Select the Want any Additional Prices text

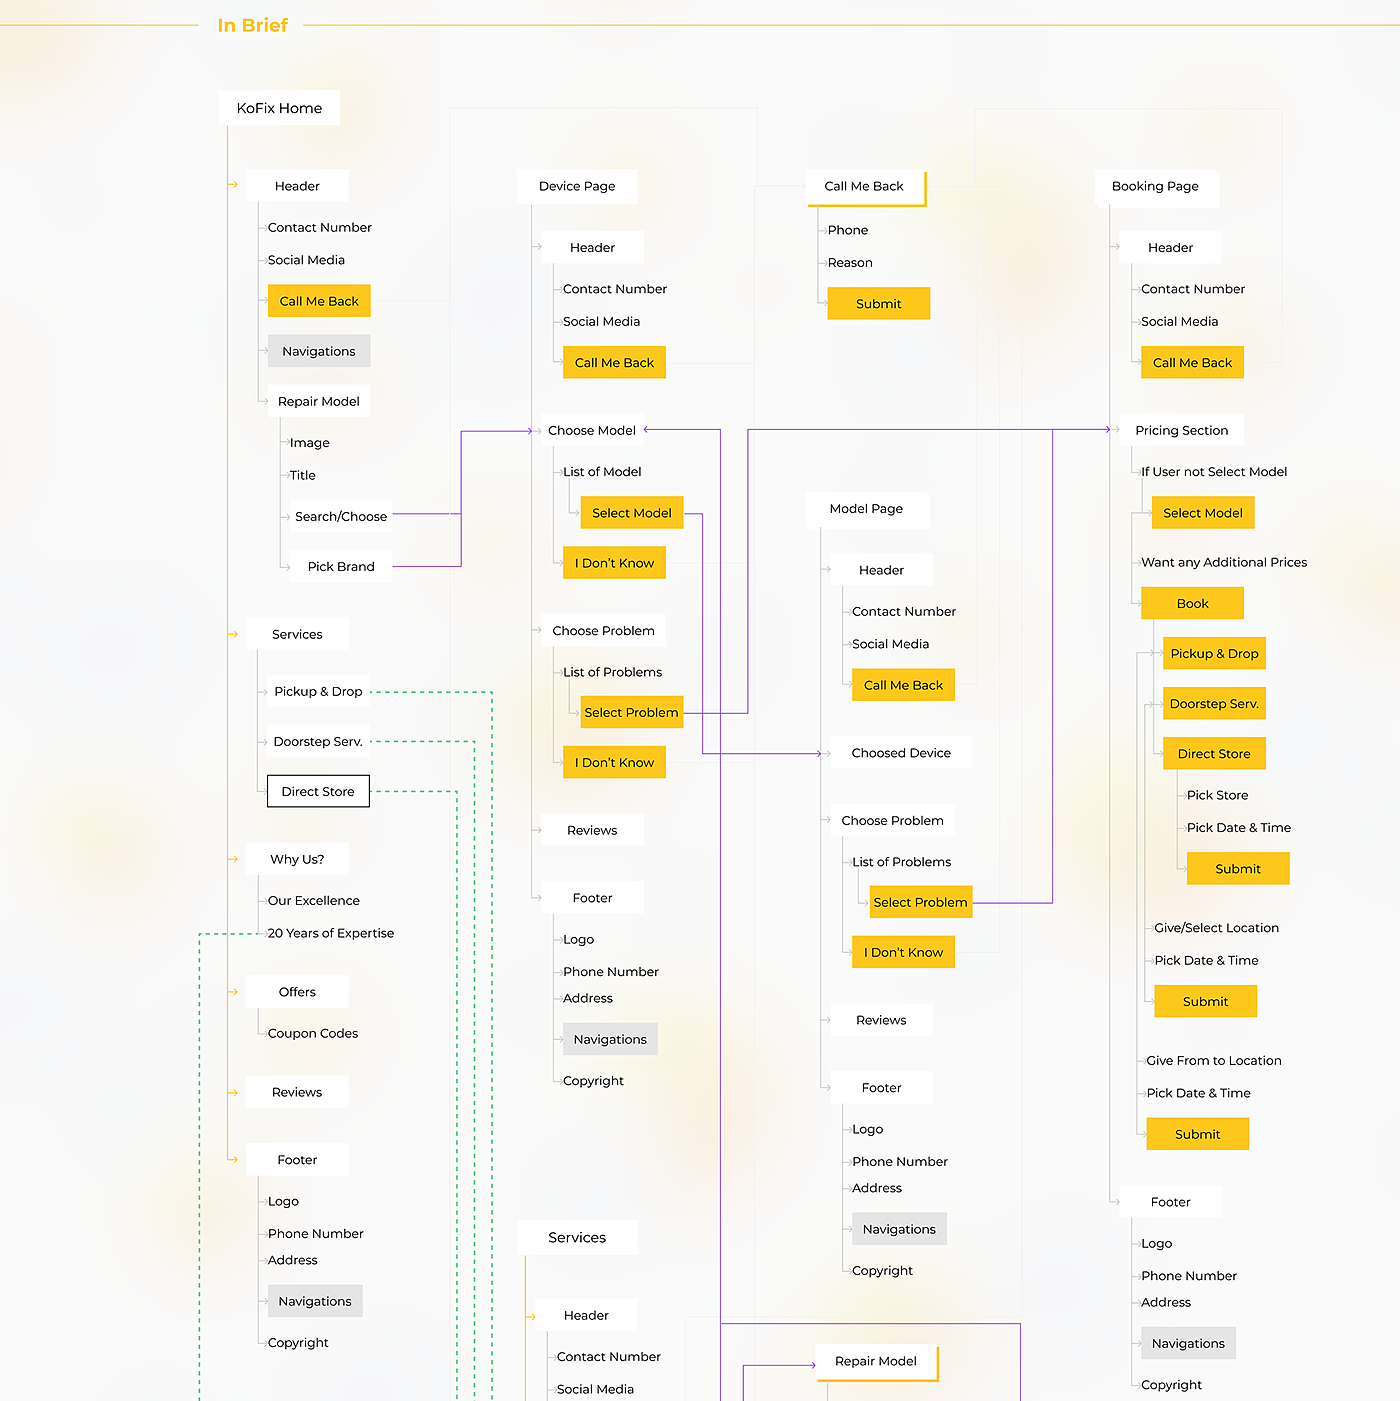coord(1224,563)
